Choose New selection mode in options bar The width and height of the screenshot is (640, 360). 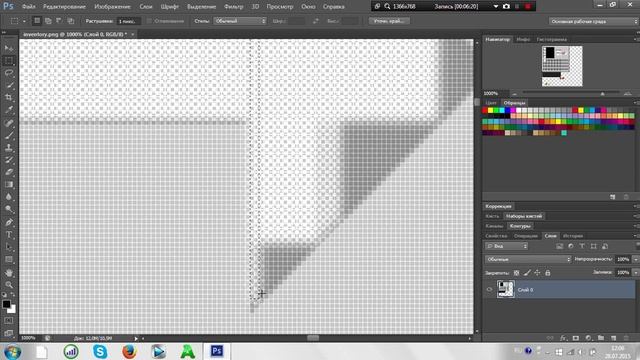pos(37,21)
